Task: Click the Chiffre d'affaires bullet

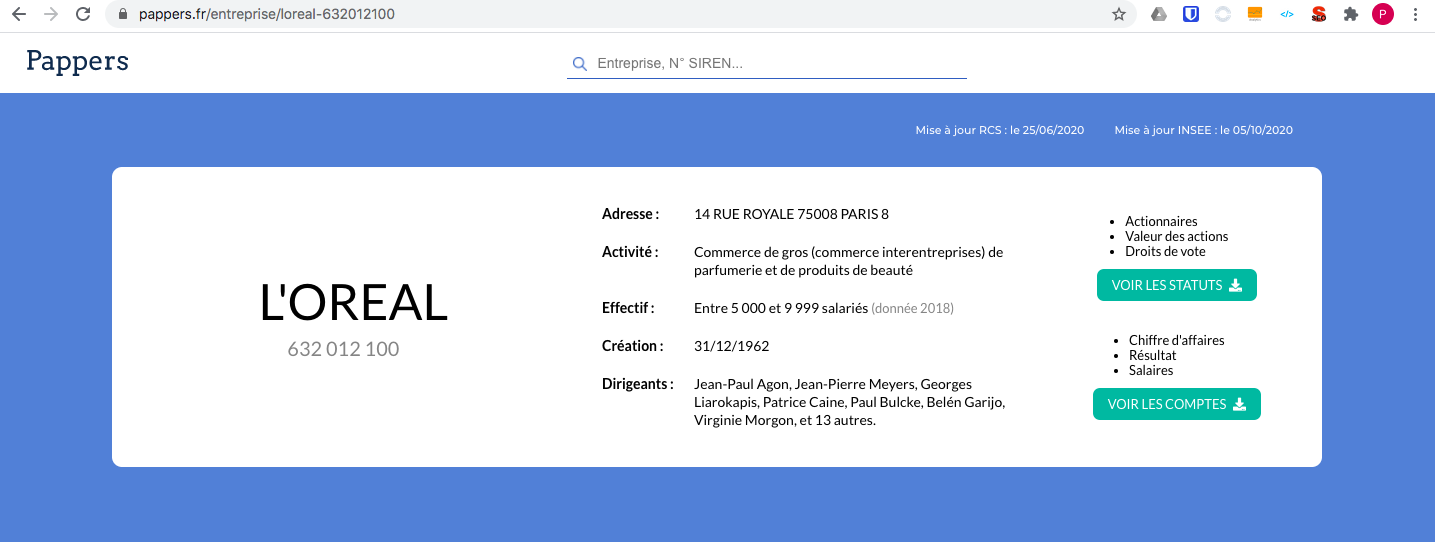Action: coord(1176,340)
